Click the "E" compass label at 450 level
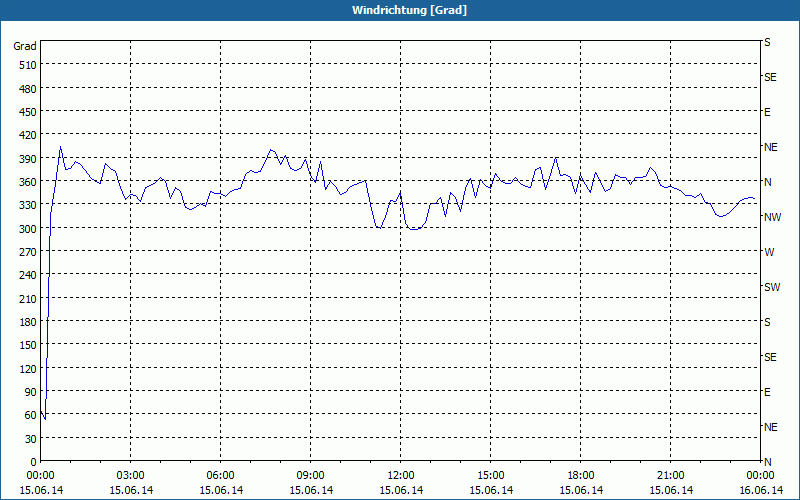The height and width of the screenshot is (500, 800). pyautogui.click(x=767, y=112)
